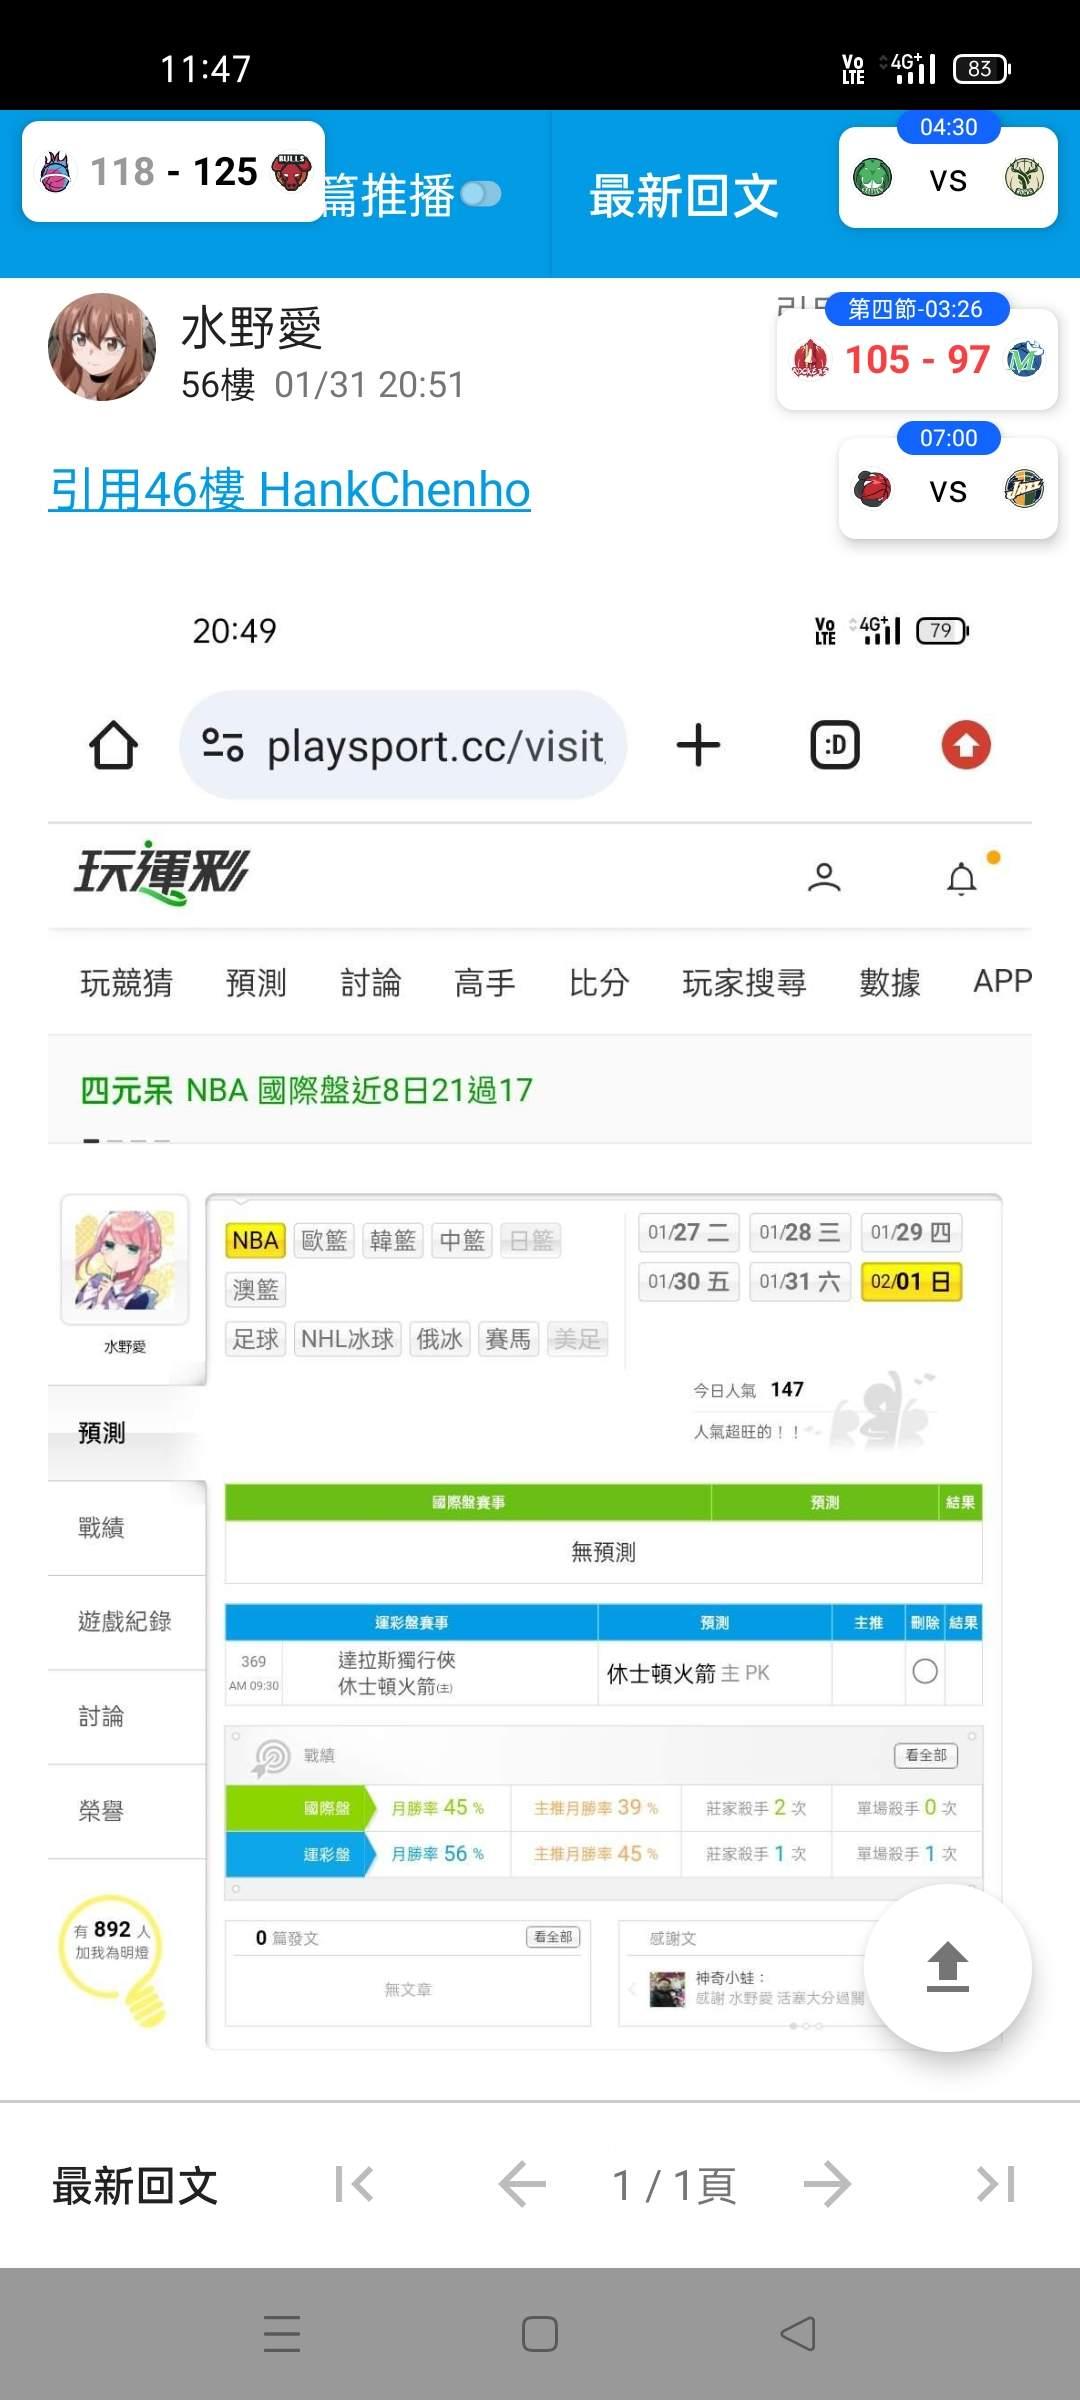Toggle the 推播 push notification switch
The image size is (1080, 2400).
tap(481, 194)
